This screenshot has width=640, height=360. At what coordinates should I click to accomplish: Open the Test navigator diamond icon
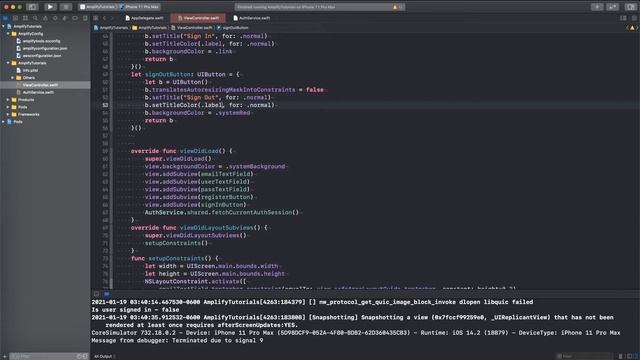(x=55, y=18)
